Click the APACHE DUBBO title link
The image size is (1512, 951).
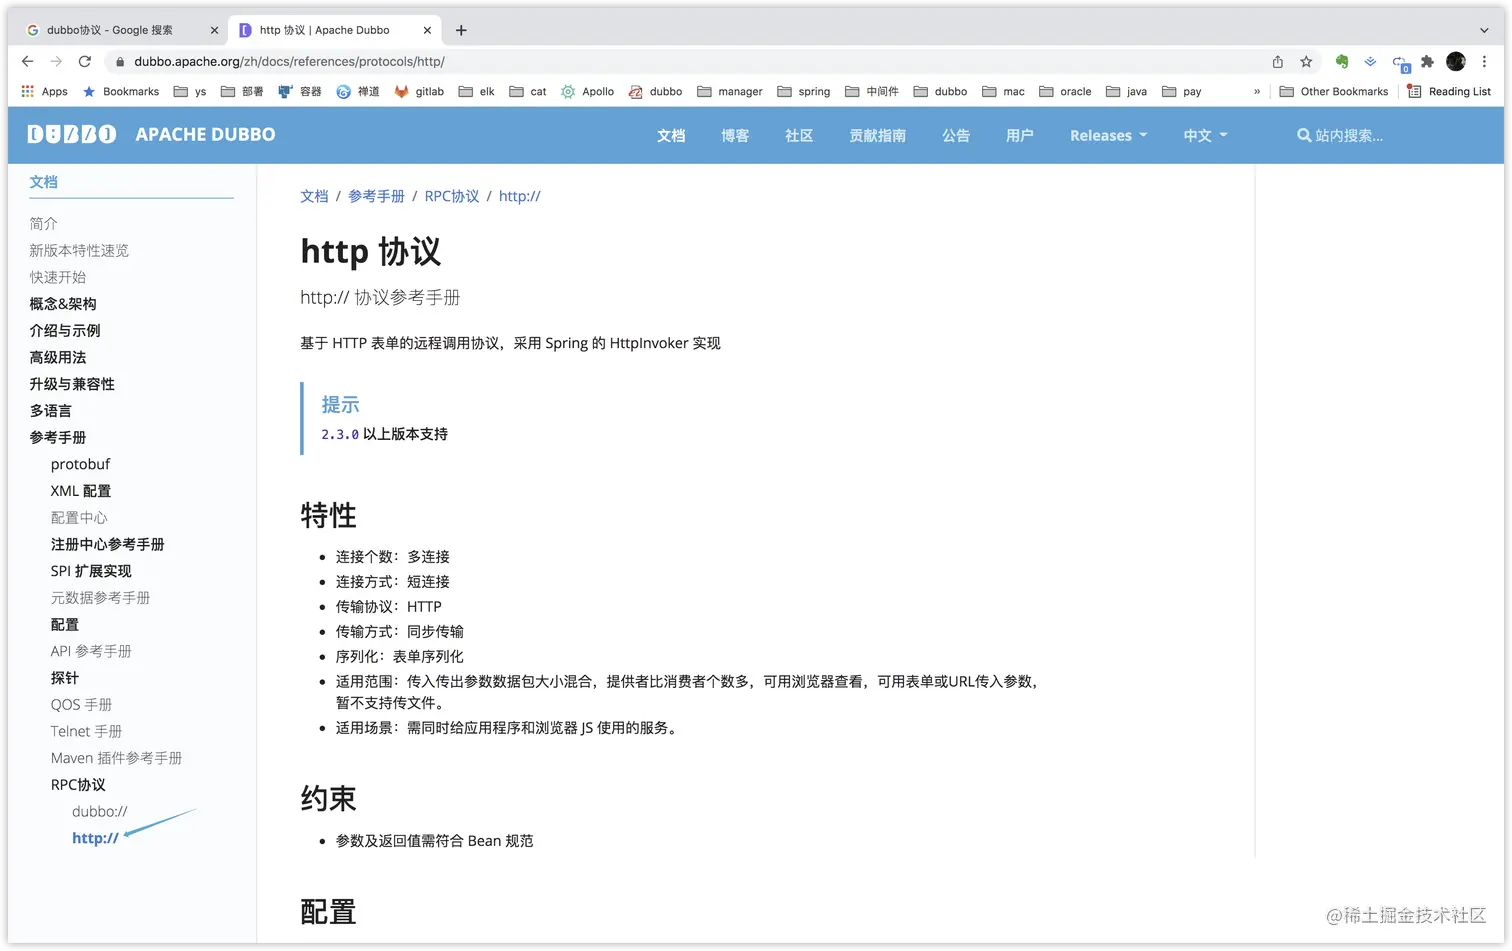point(205,134)
